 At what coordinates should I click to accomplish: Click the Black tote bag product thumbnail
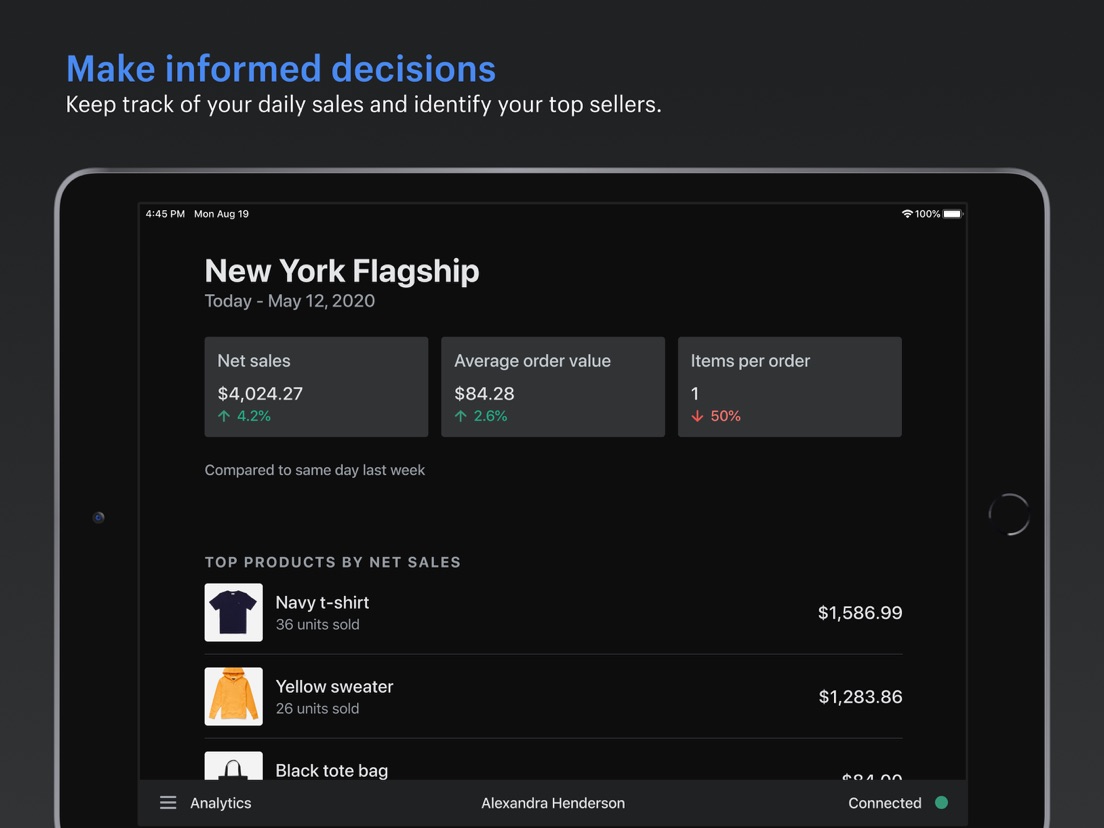[233, 770]
